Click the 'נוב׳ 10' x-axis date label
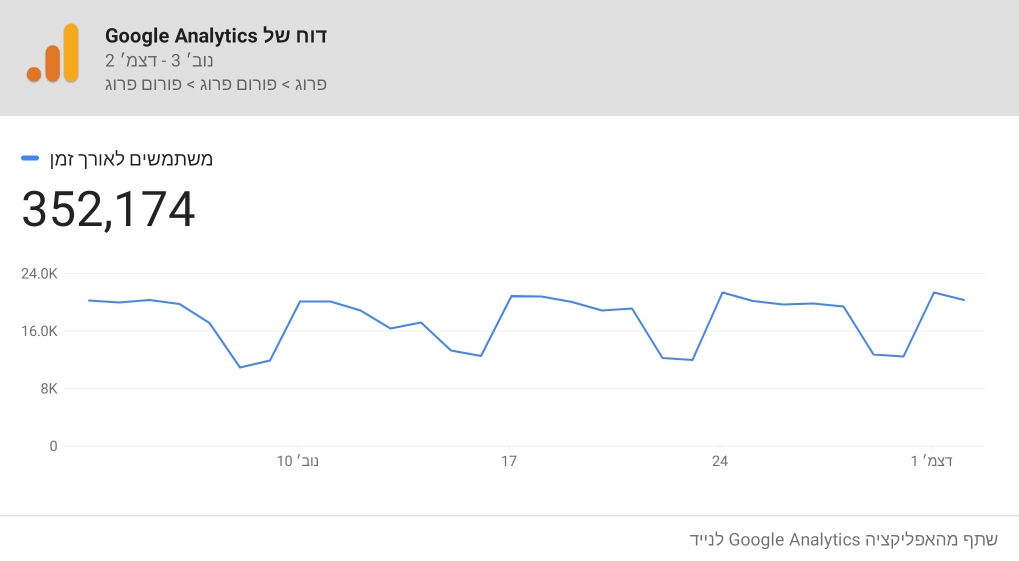 coord(299,461)
